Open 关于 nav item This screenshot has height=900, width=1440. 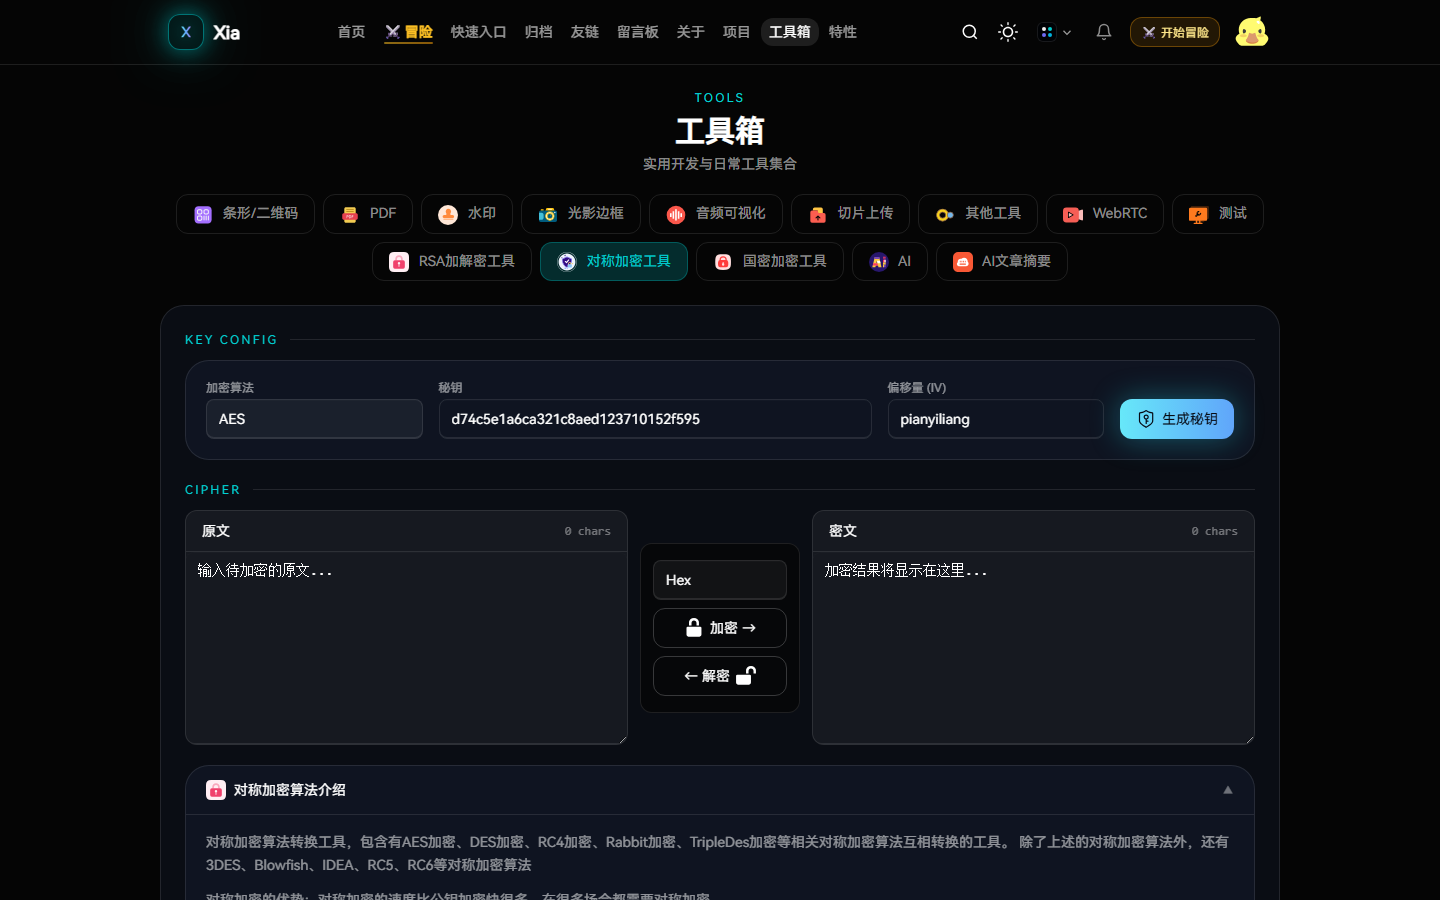[x=690, y=32]
